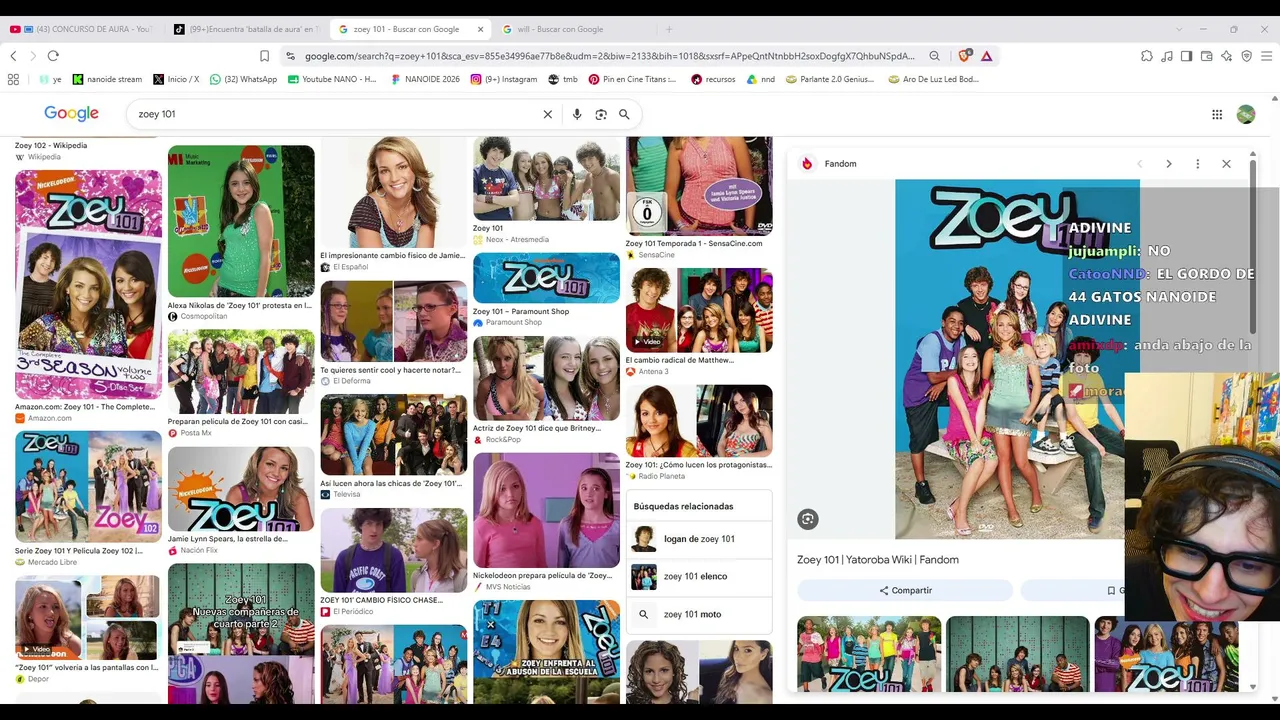Open the Nación Flix Jamie Lynn Spears result
Screen dimensions: 1280x720
tap(241, 489)
